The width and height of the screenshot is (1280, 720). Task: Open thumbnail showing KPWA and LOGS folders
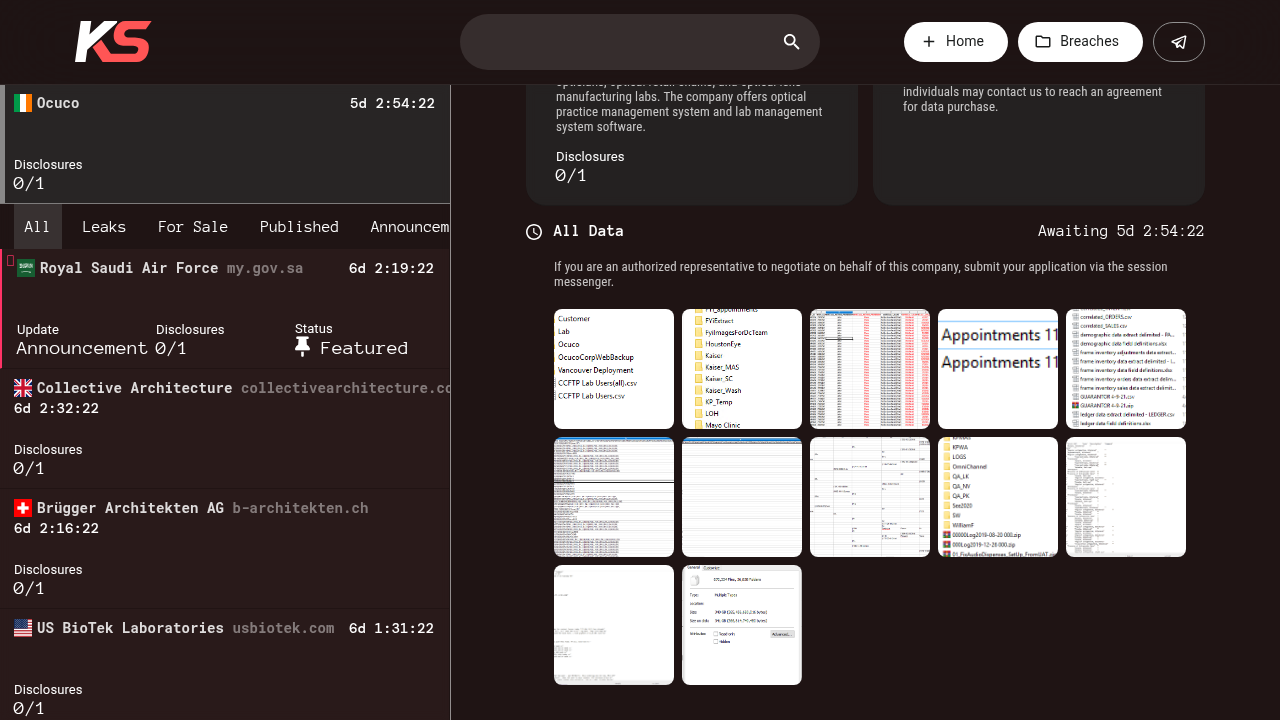coord(998,497)
